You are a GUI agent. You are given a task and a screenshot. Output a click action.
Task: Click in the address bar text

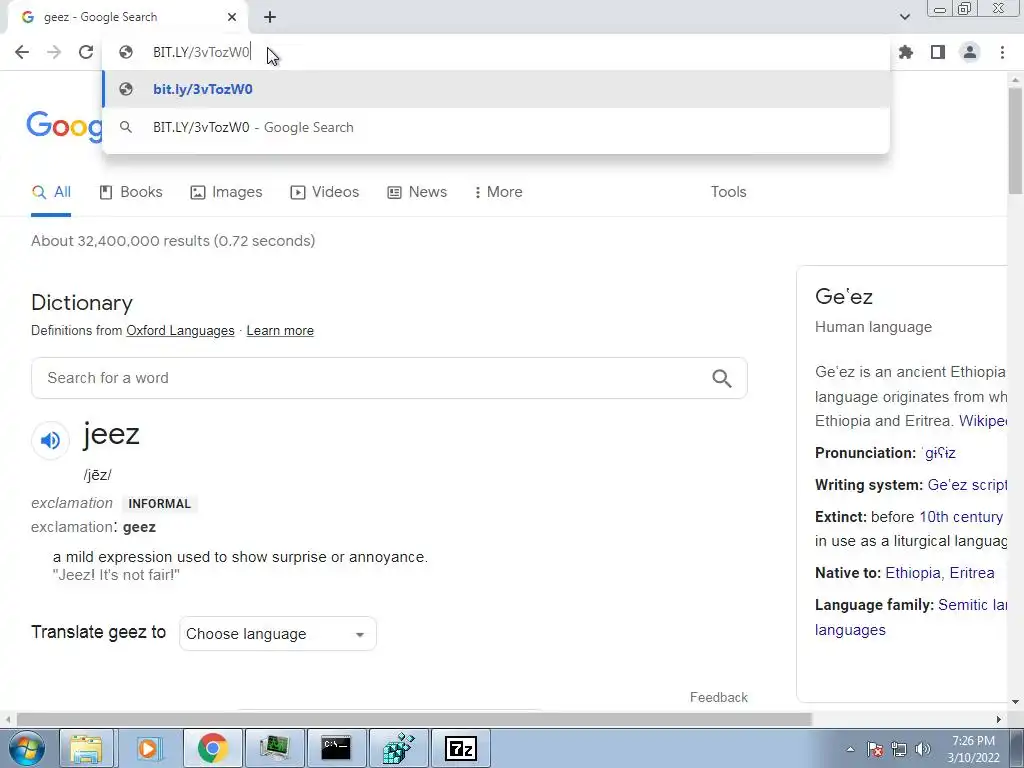[201, 52]
